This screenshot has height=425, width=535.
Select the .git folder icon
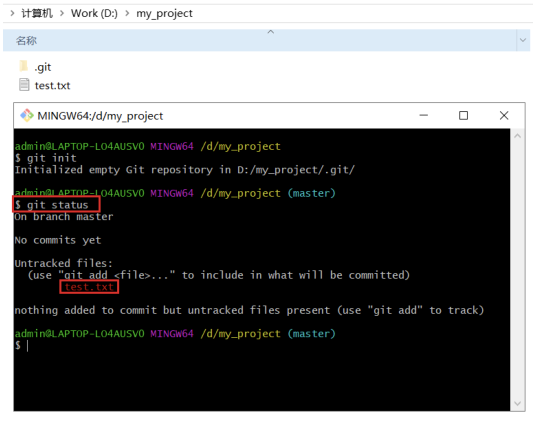coord(24,66)
